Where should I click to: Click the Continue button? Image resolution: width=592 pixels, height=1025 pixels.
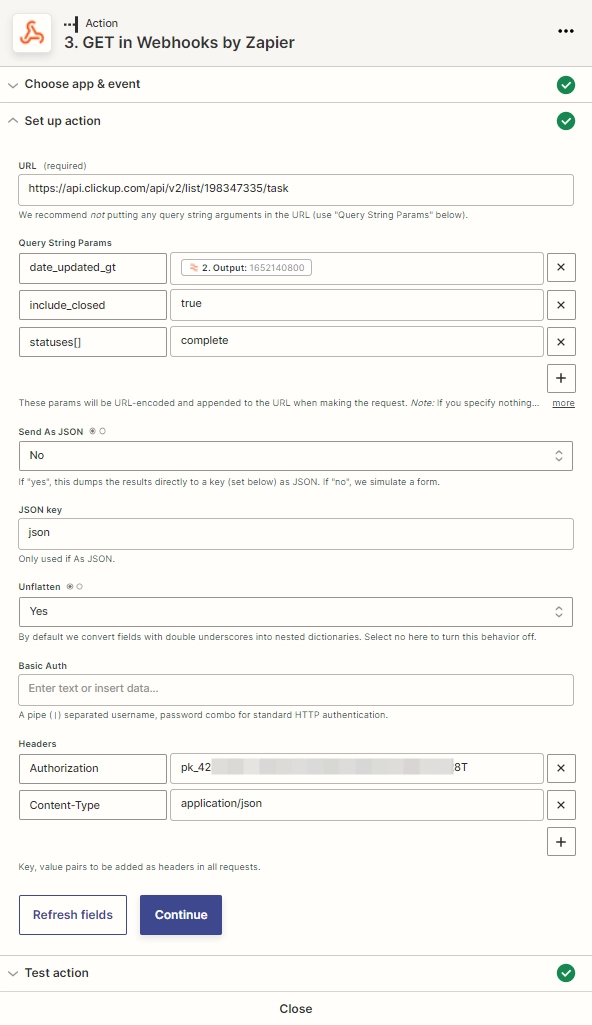tap(181, 915)
